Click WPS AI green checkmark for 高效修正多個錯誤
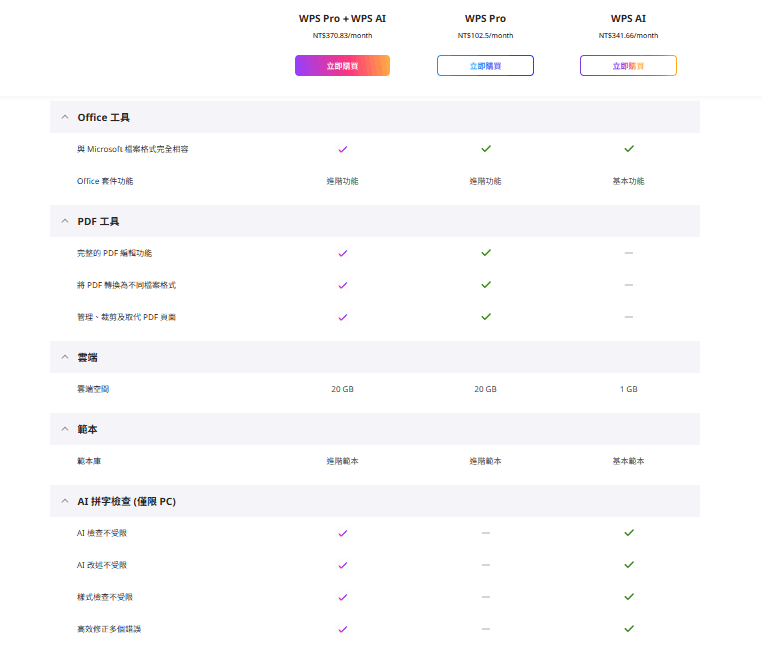This screenshot has height=651, width=762. (629, 629)
